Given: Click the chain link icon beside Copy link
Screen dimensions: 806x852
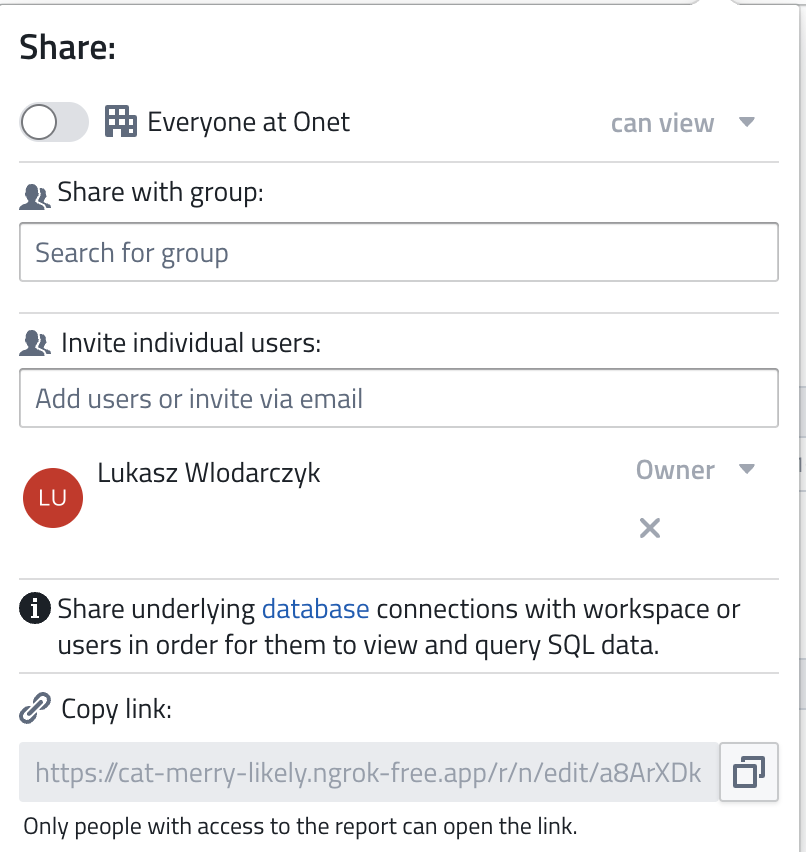Looking at the screenshot, I should tap(33, 707).
